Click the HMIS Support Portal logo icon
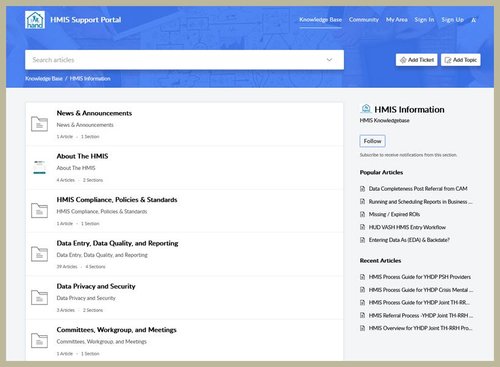 click(35, 20)
